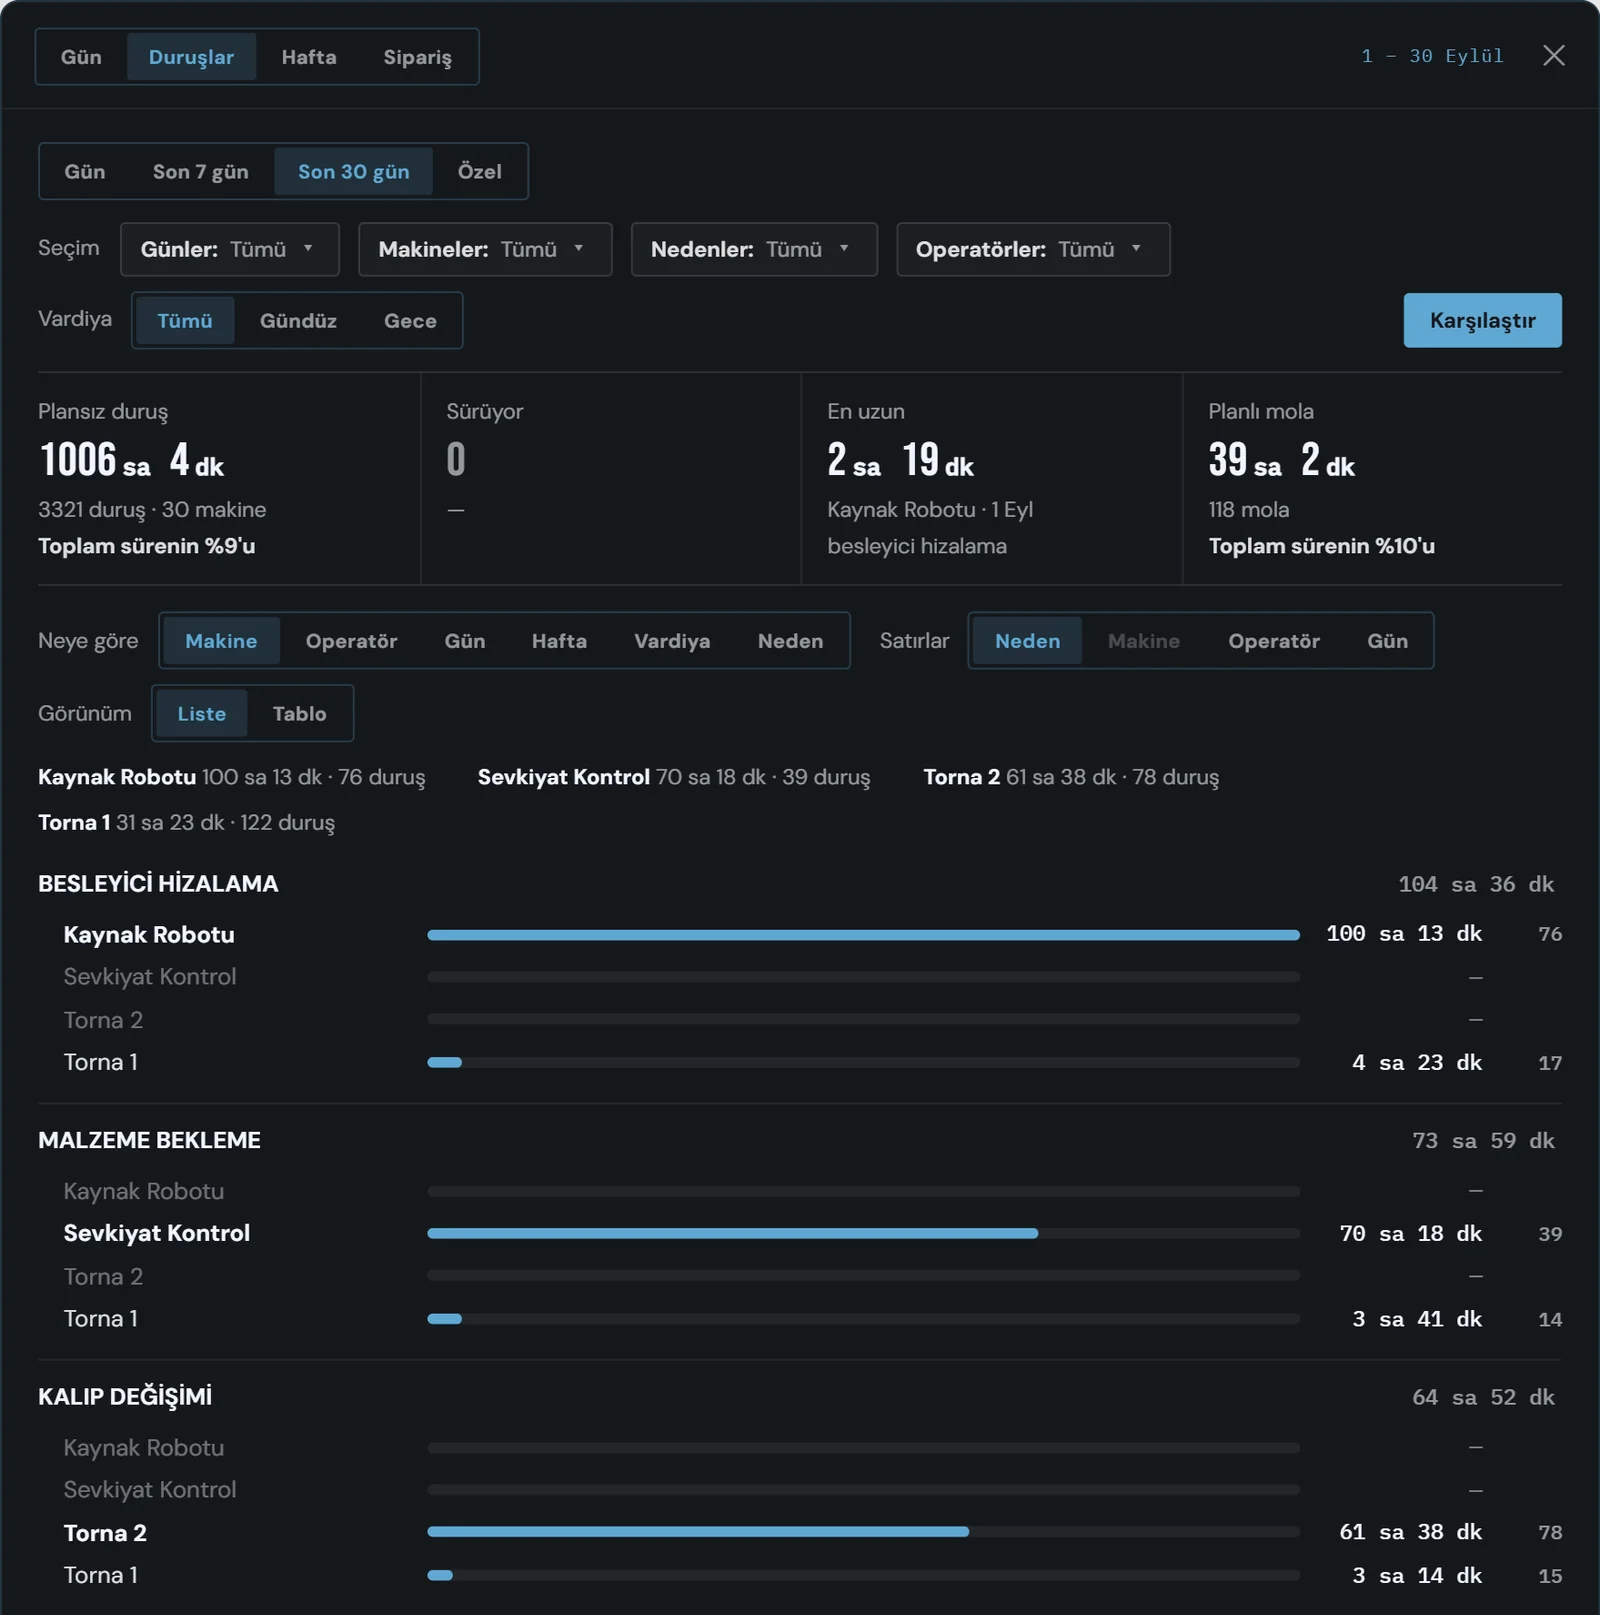Set Satırlar rows to Operatör
The height and width of the screenshot is (1615, 1600).
tap(1274, 641)
